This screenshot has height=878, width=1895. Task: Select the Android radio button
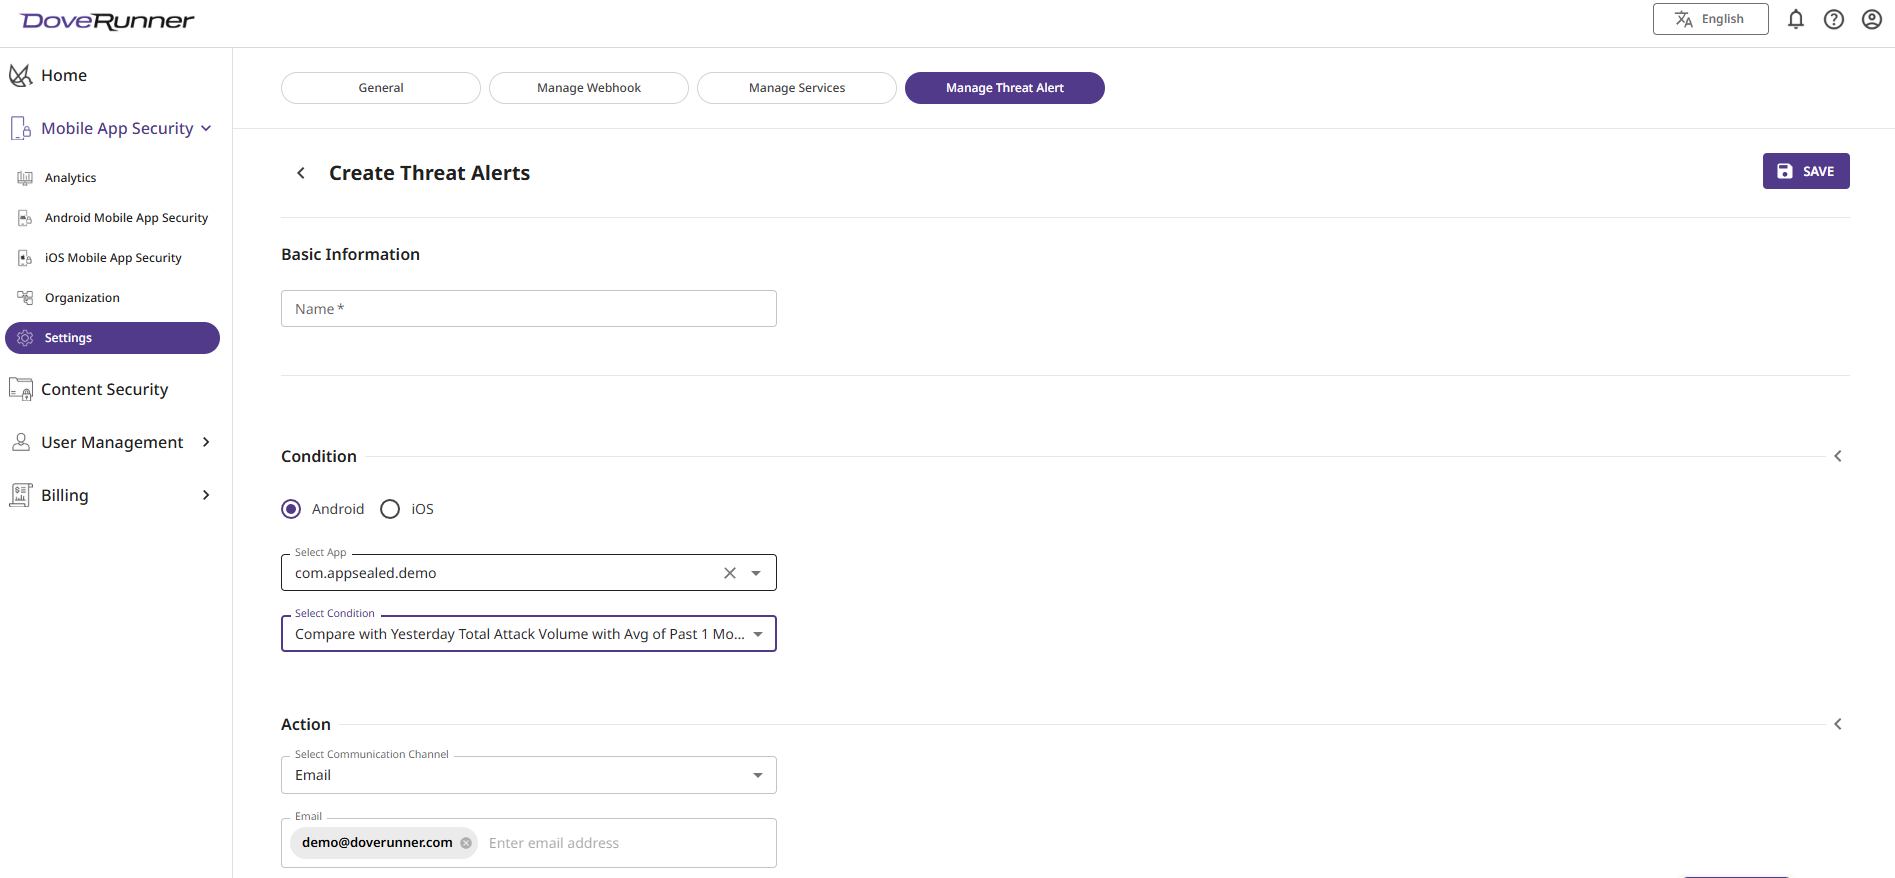[x=291, y=509]
